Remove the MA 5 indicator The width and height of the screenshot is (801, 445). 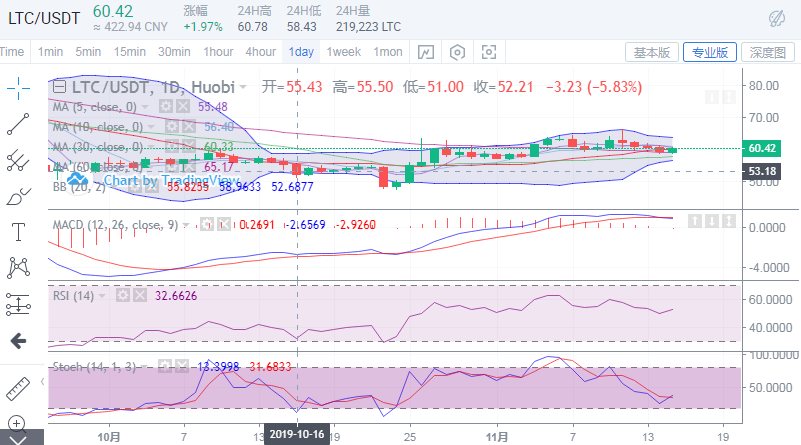(x=183, y=107)
